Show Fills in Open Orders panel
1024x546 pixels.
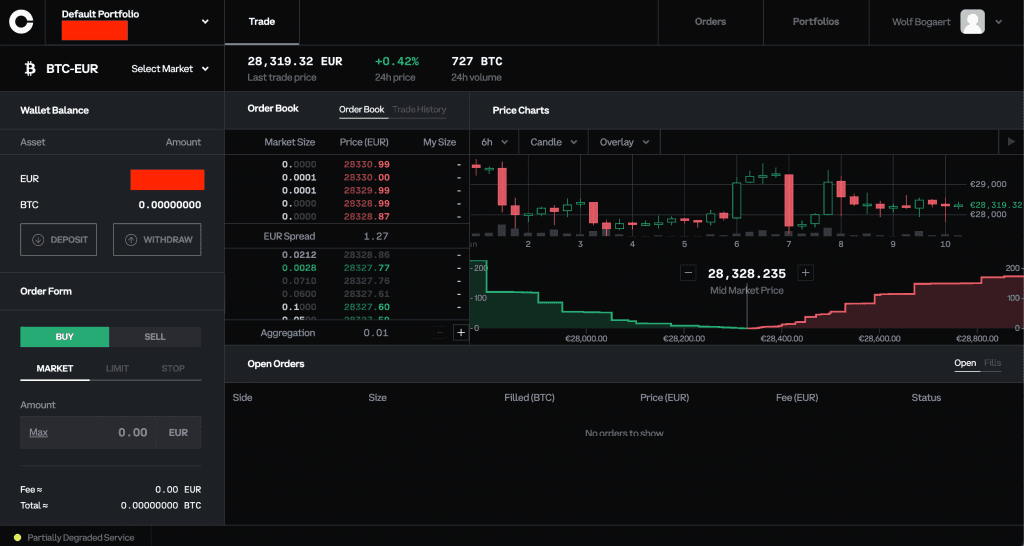992,363
